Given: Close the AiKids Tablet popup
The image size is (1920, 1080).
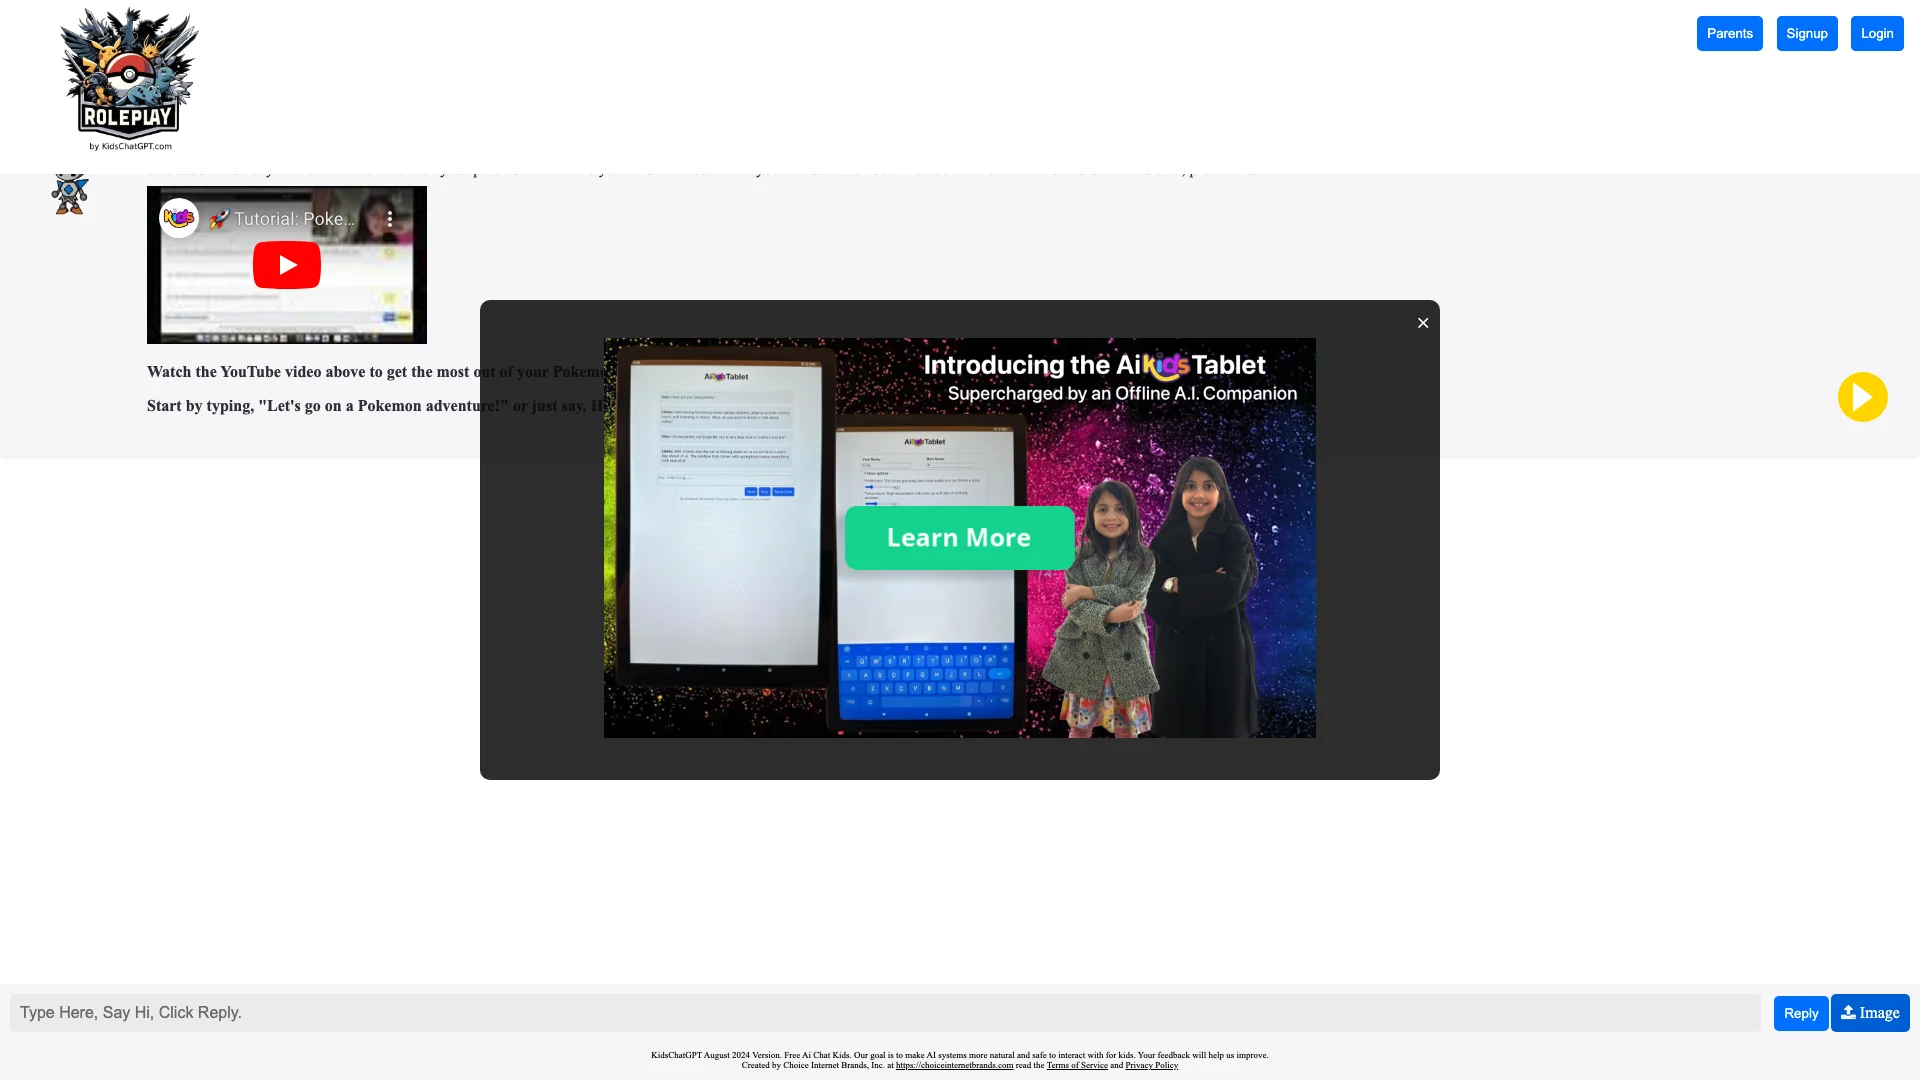Looking at the screenshot, I should click(1422, 323).
